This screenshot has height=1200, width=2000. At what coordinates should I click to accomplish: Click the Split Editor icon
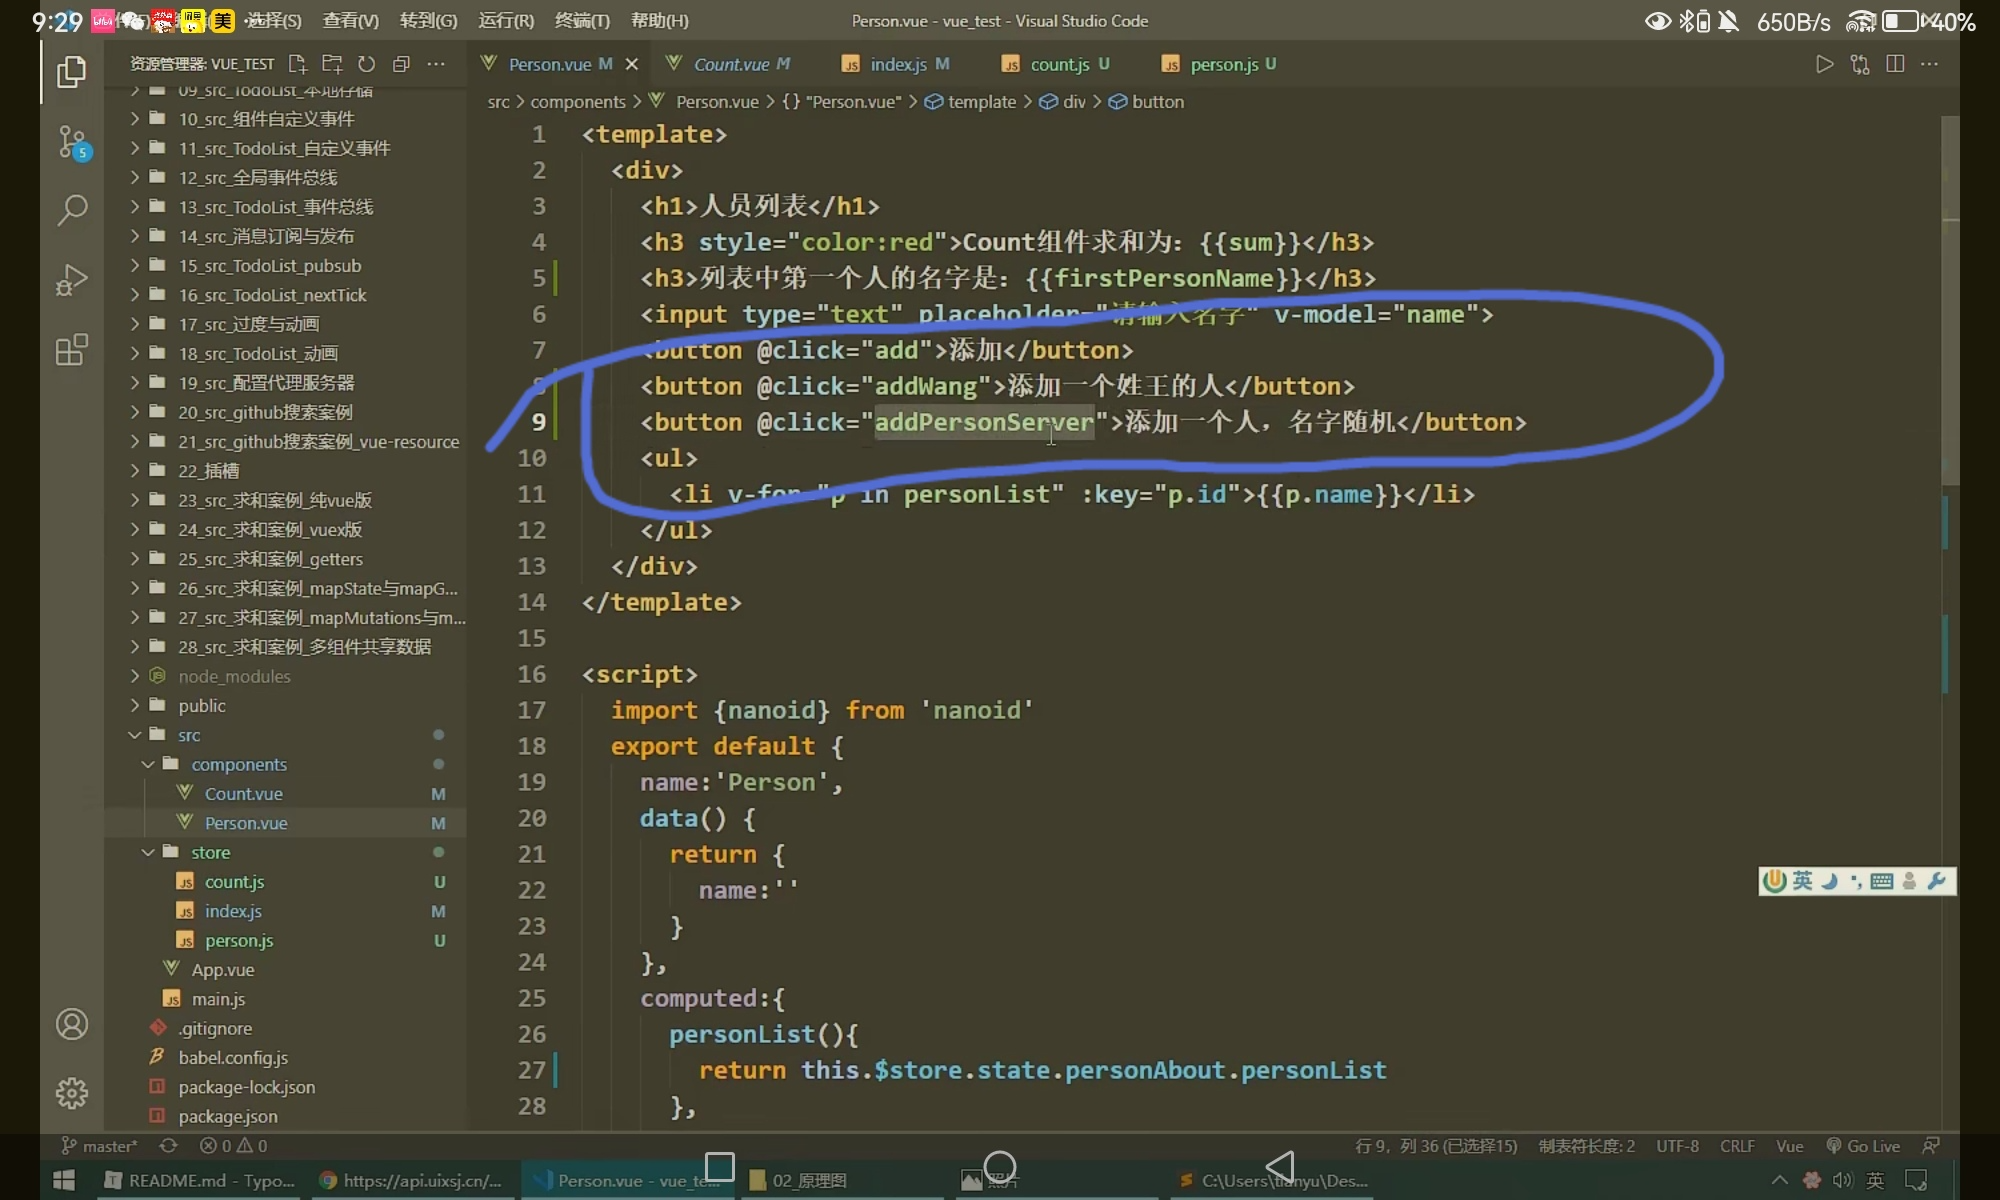(x=1894, y=64)
